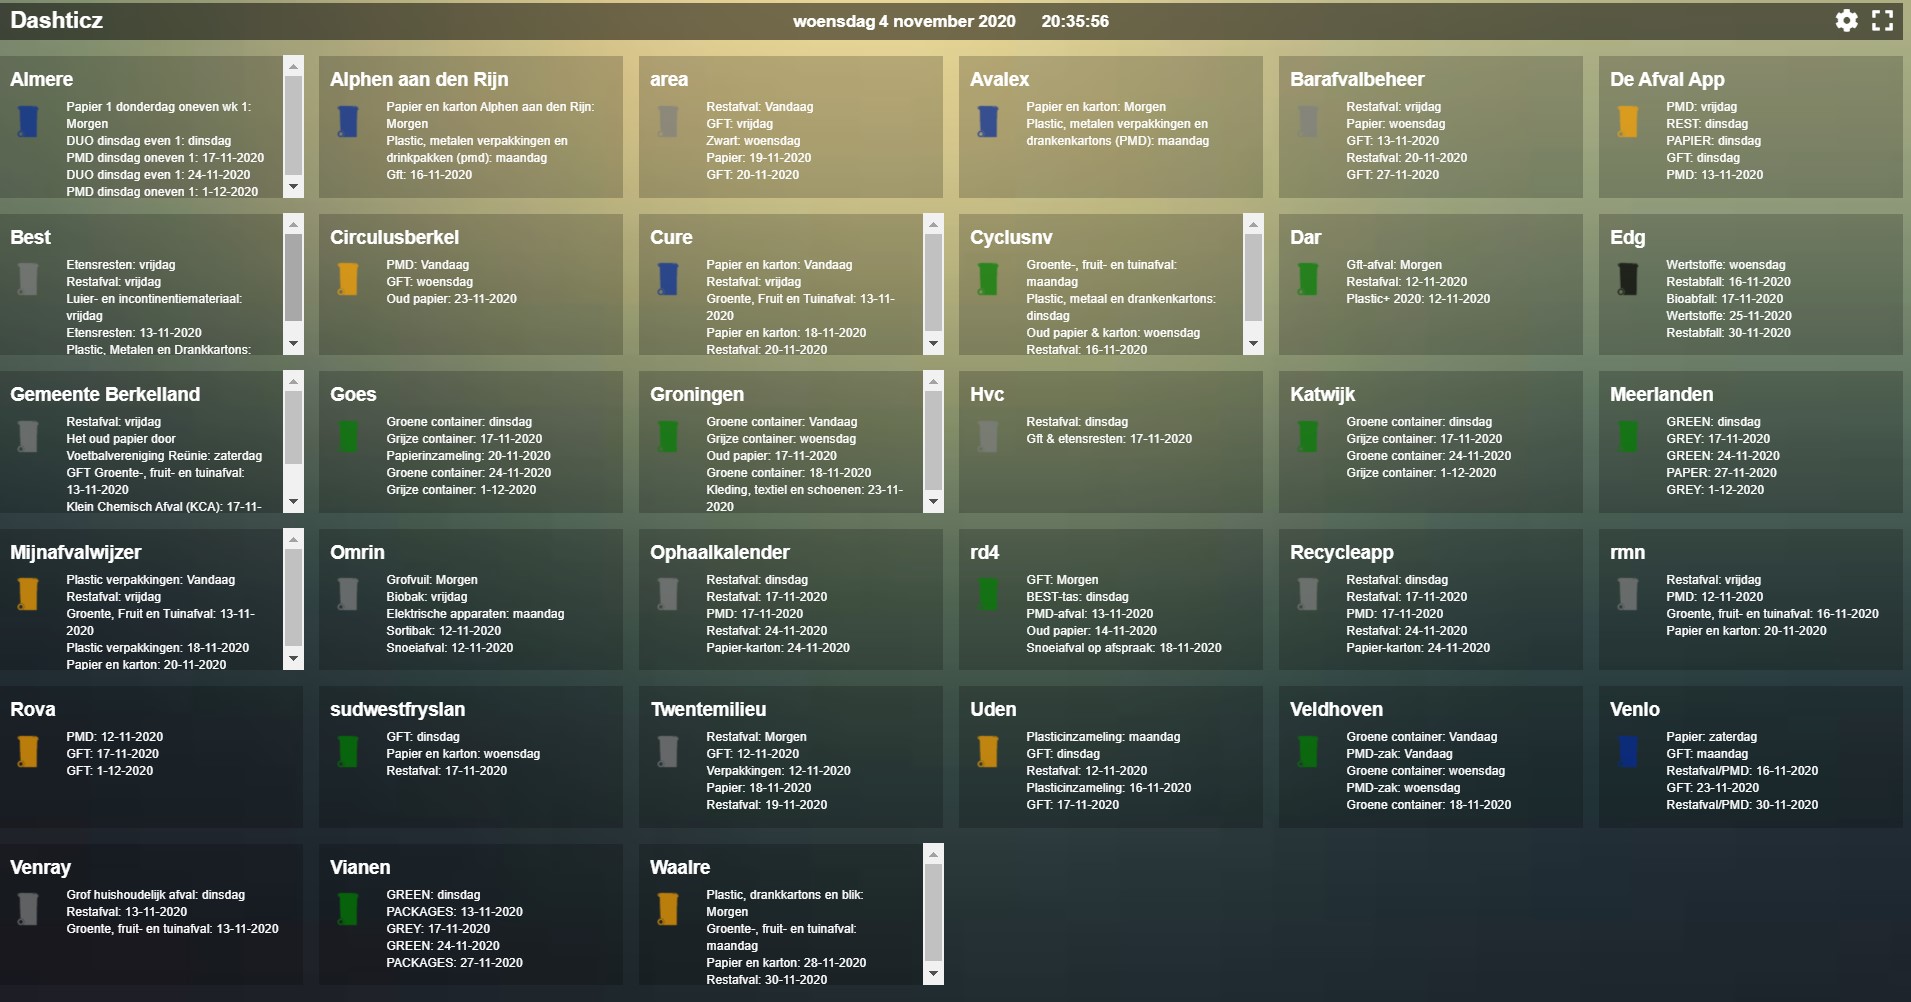
Task: Click scroll-down arrow in Gemeente Berkelland card
Action: (x=293, y=502)
